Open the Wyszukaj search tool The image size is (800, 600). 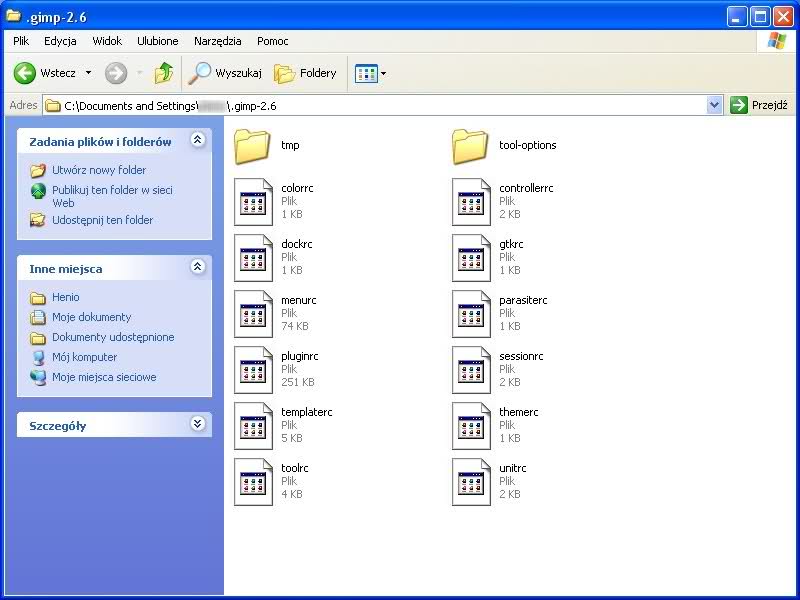(x=226, y=73)
